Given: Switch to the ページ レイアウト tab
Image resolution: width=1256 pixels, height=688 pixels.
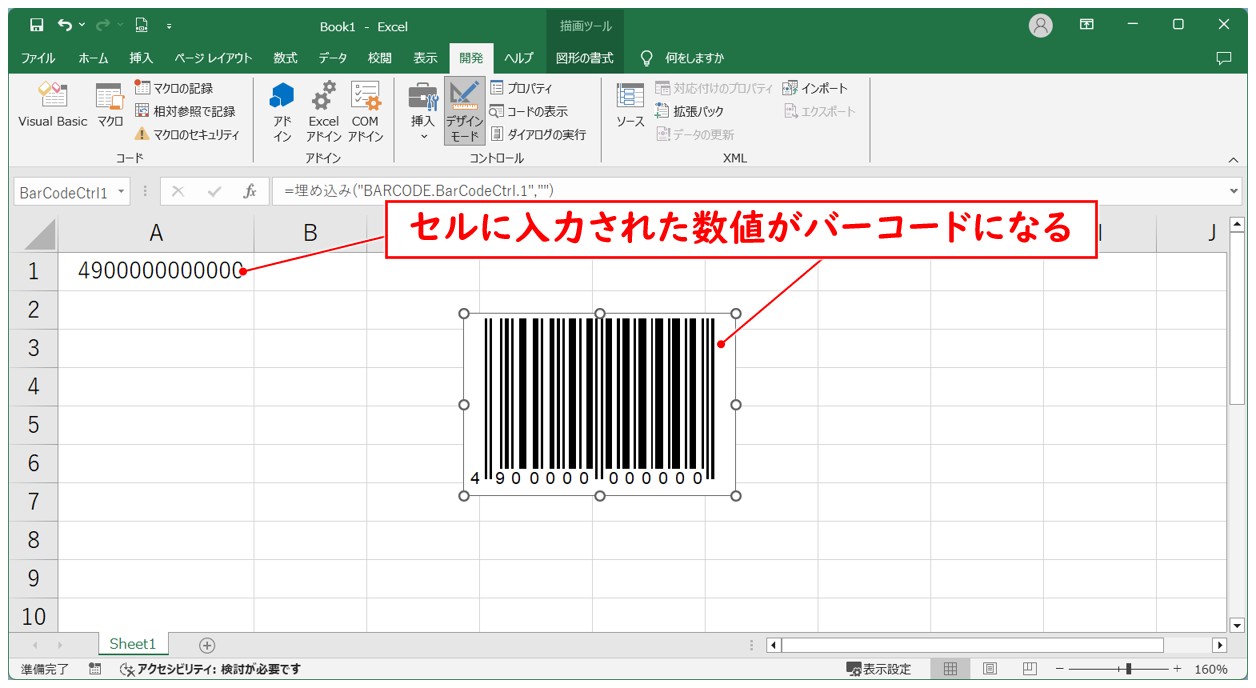Looking at the screenshot, I should point(213,58).
